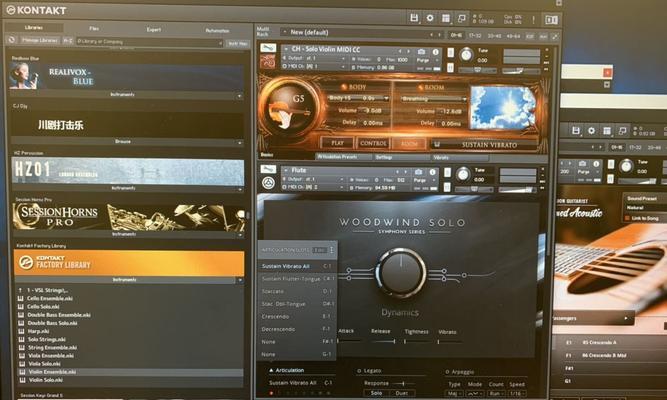The height and width of the screenshot is (400, 667).
Task: Click Instruments button under HZ01 library
Action: pos(123,188)
